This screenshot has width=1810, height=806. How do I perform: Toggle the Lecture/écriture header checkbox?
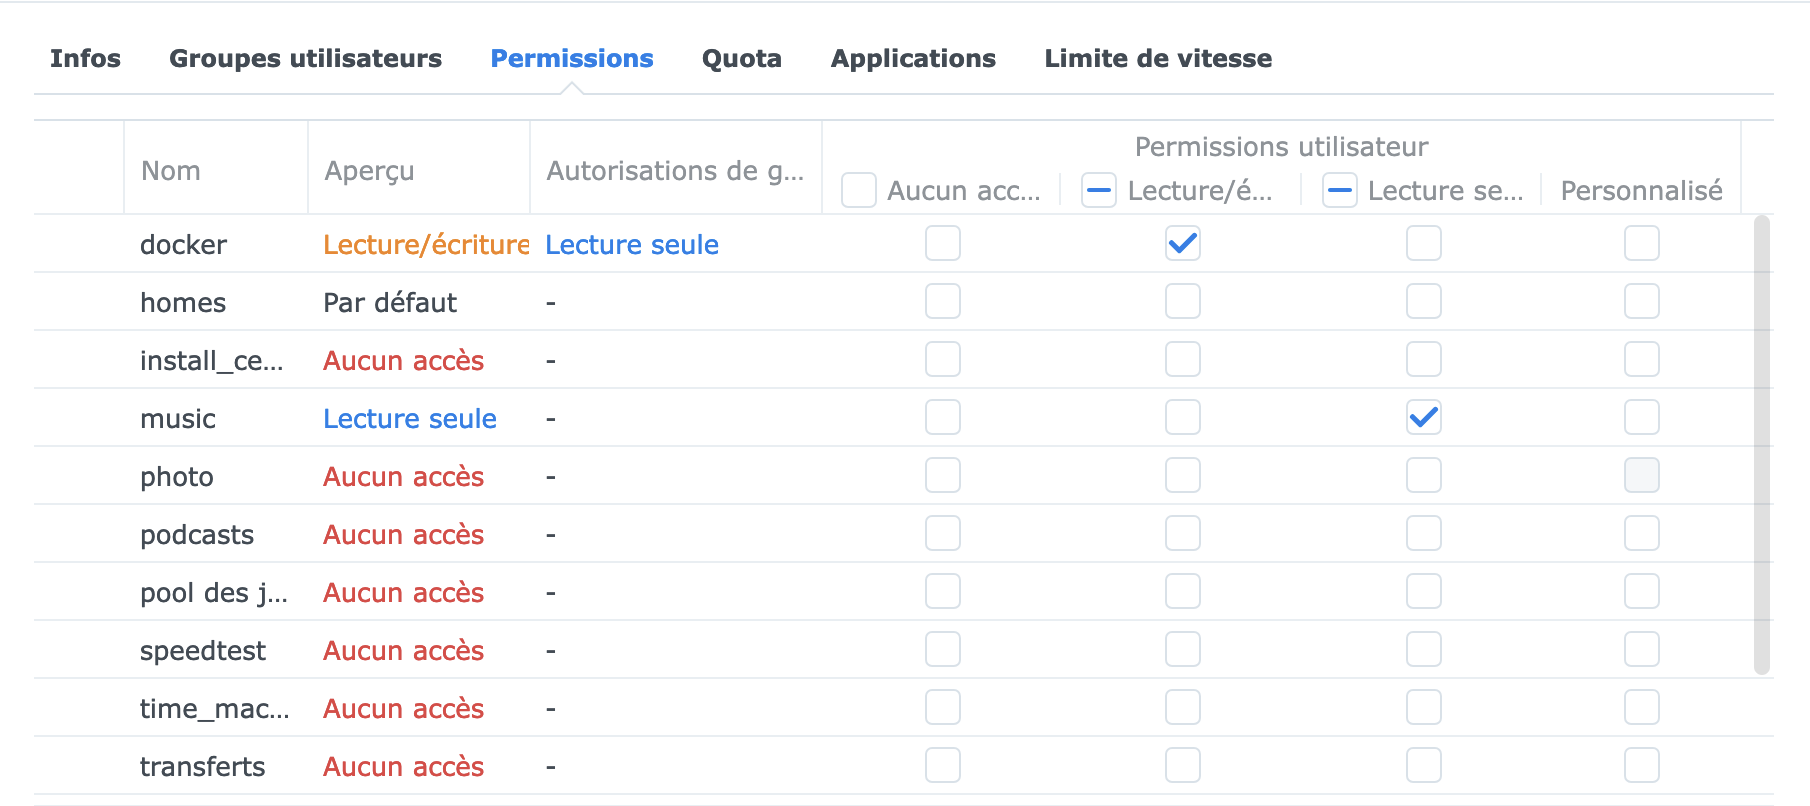(x=1099, y=190)
